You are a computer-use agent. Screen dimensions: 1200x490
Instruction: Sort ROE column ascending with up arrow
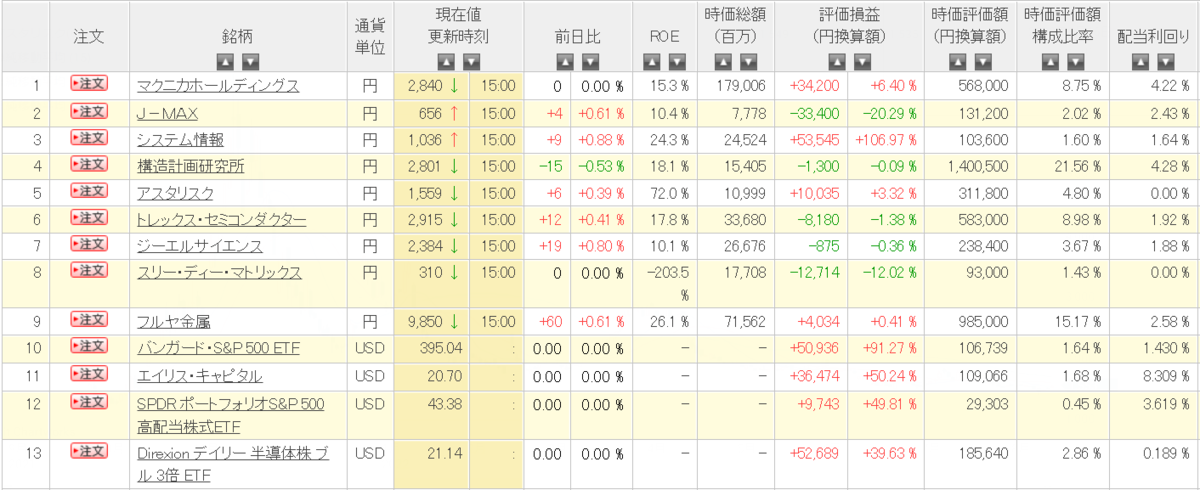pos(653,61)
